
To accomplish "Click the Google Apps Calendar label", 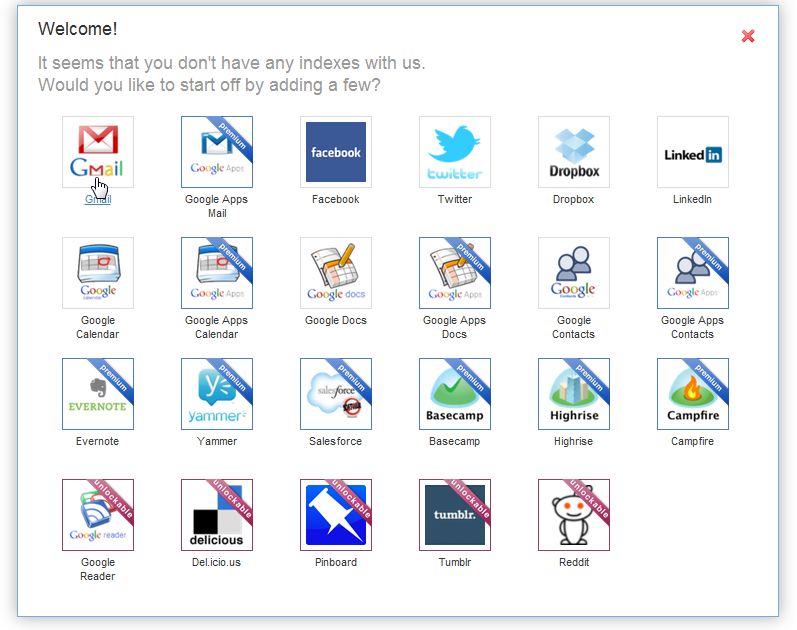I will point(217,327).
